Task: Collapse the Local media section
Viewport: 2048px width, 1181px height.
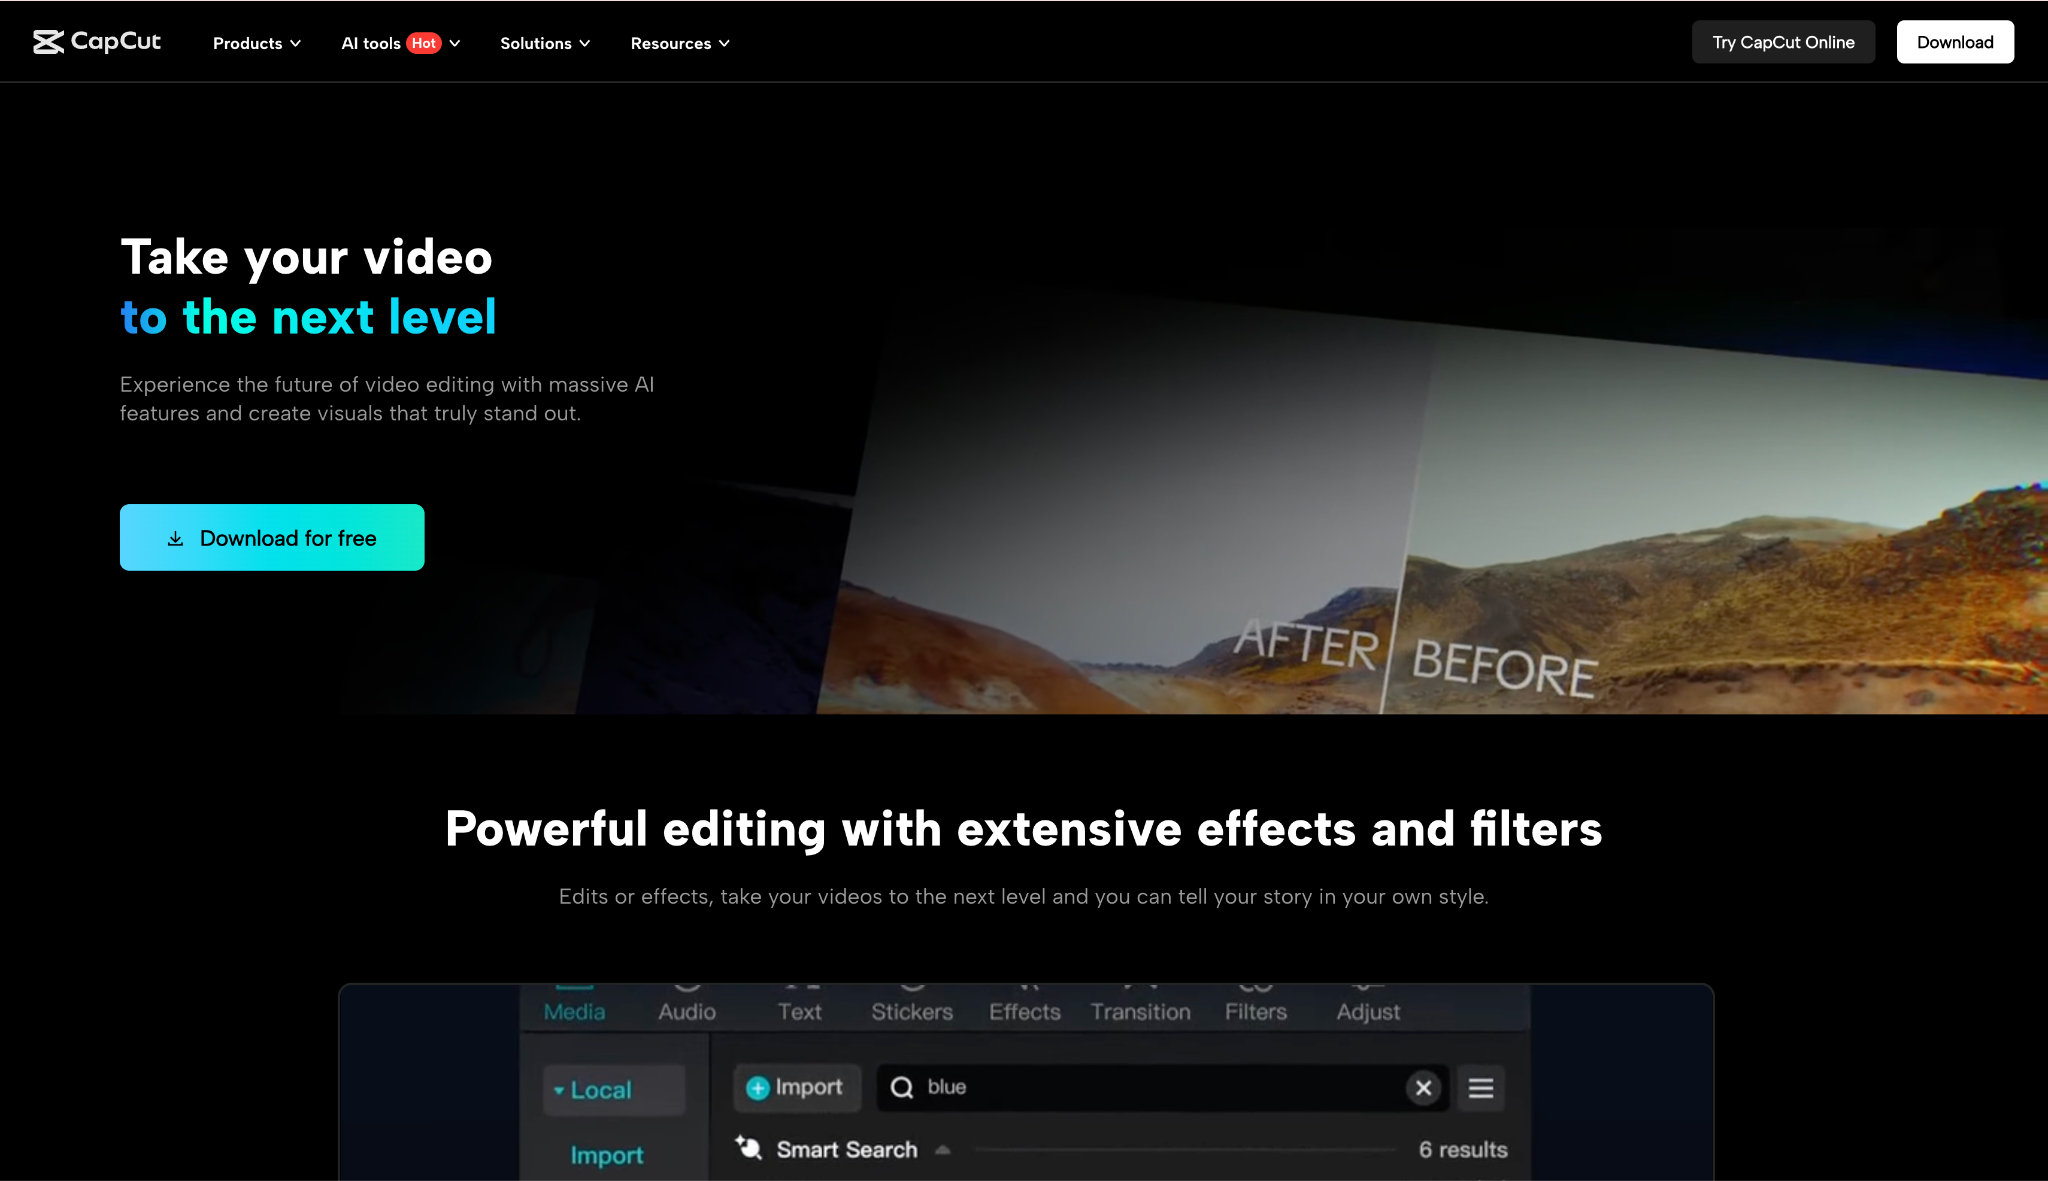Action: tap(560, 1090)
